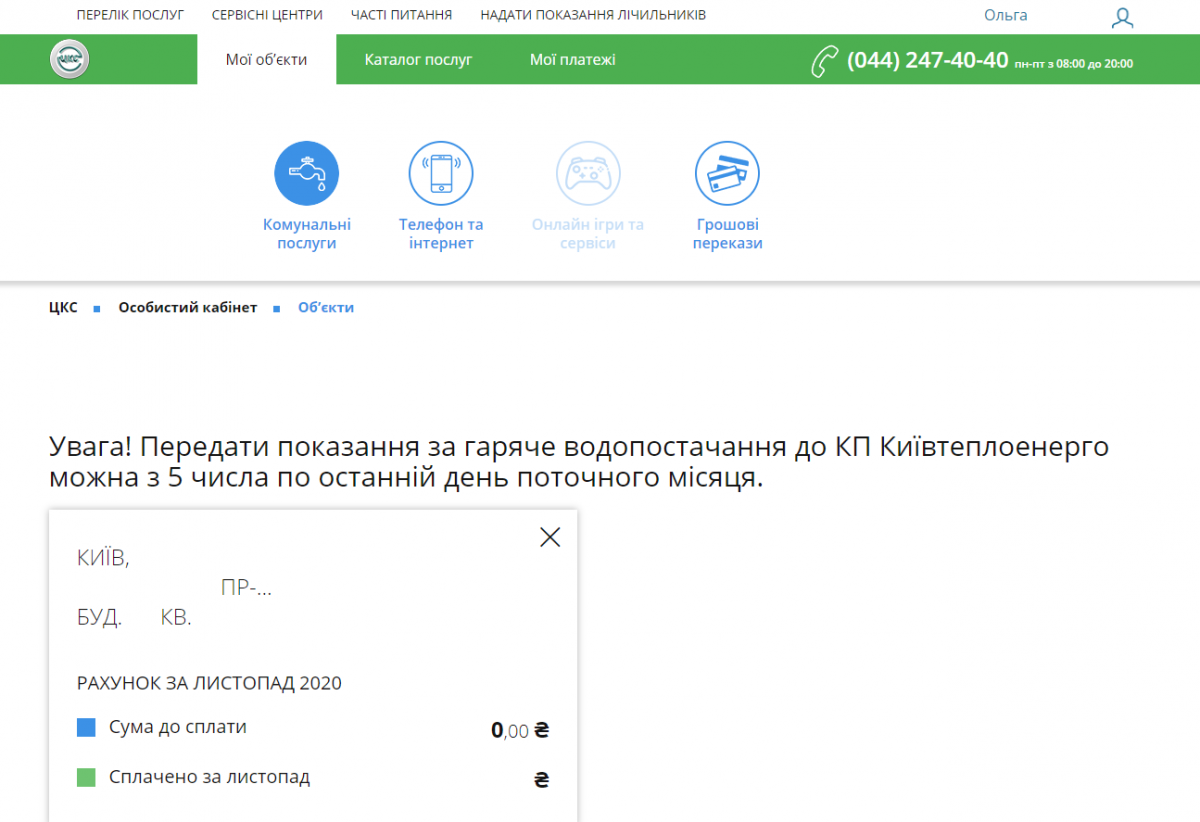The width and height of the screenshot is (1200, 822).
Task: Click the working hours text пн-пт
Action: pyautogui.click(x=1074, y=63)
